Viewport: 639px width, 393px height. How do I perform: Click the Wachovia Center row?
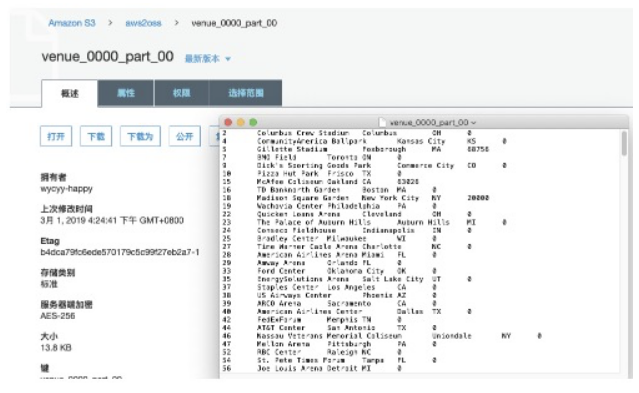(330, 206)
